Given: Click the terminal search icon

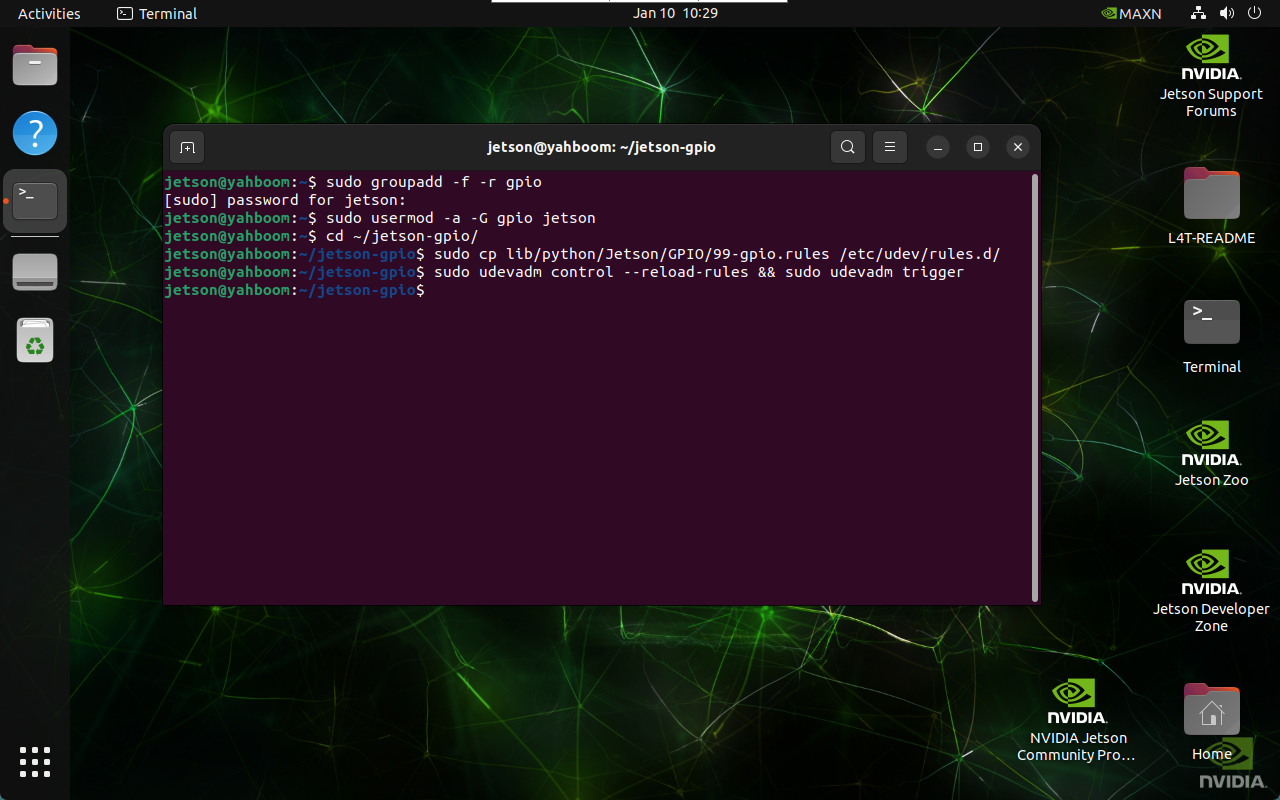Looking at the screenshot, I should (x=847, y=148).
